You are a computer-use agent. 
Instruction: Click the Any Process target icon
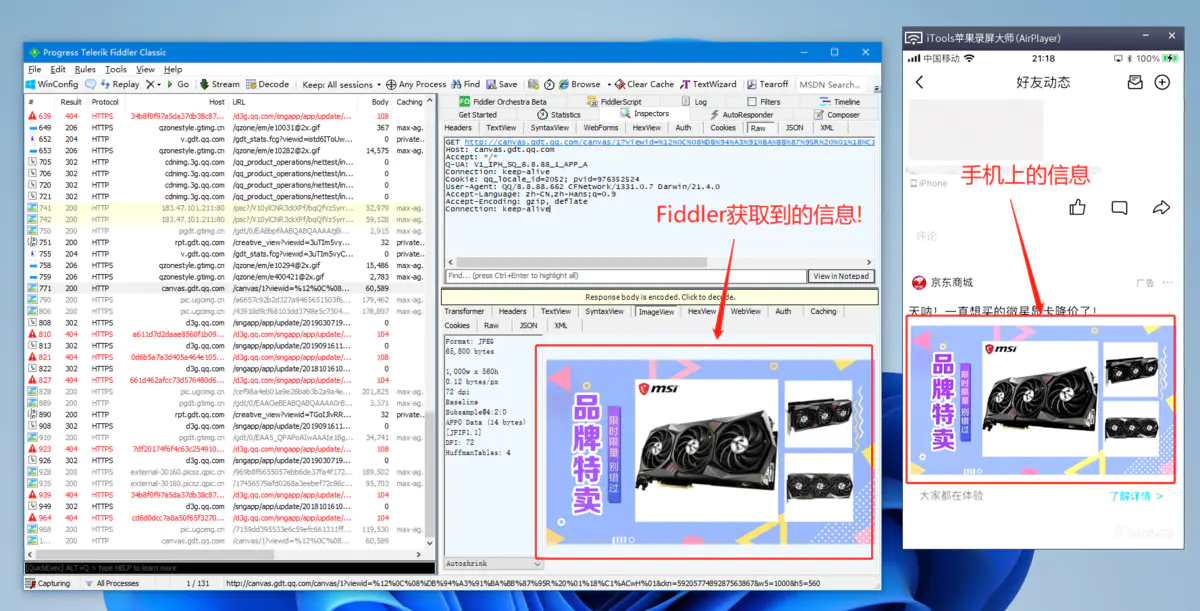coord(392,85)
